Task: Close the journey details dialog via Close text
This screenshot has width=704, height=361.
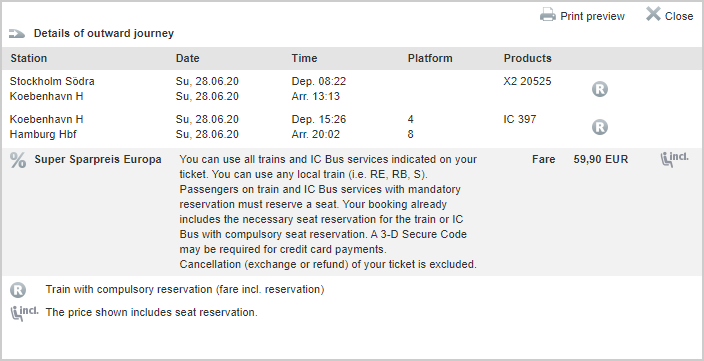Action: (x=679, y=16)
